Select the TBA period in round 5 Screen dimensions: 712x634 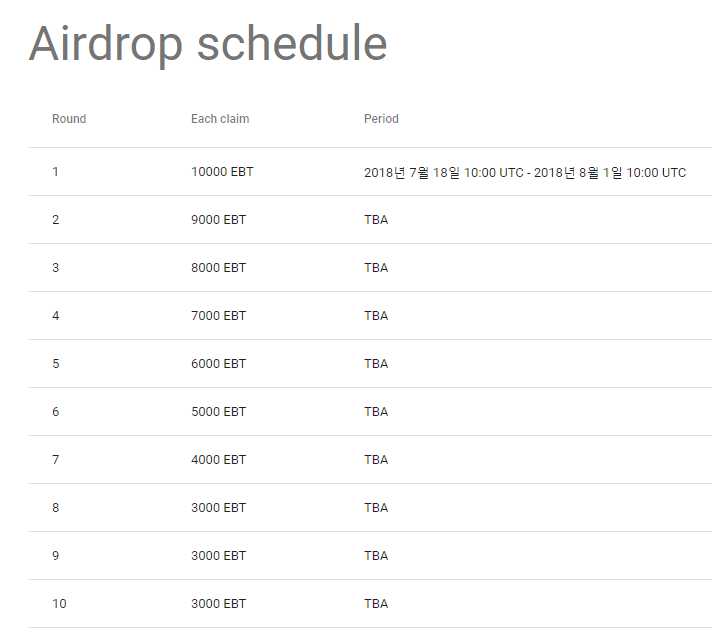(376, 364)
